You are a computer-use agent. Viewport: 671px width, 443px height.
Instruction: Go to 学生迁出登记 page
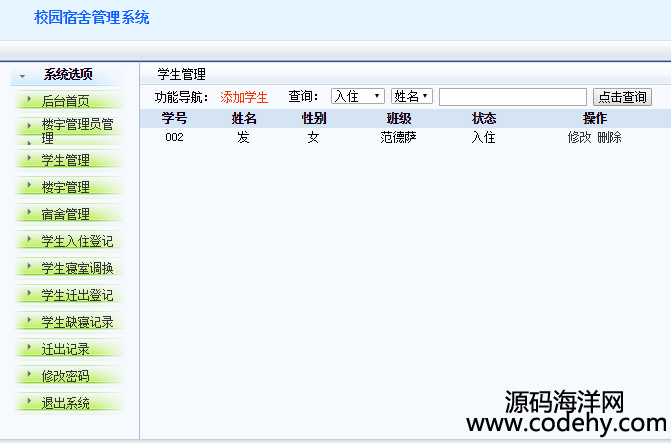click(x=77, y=295)
